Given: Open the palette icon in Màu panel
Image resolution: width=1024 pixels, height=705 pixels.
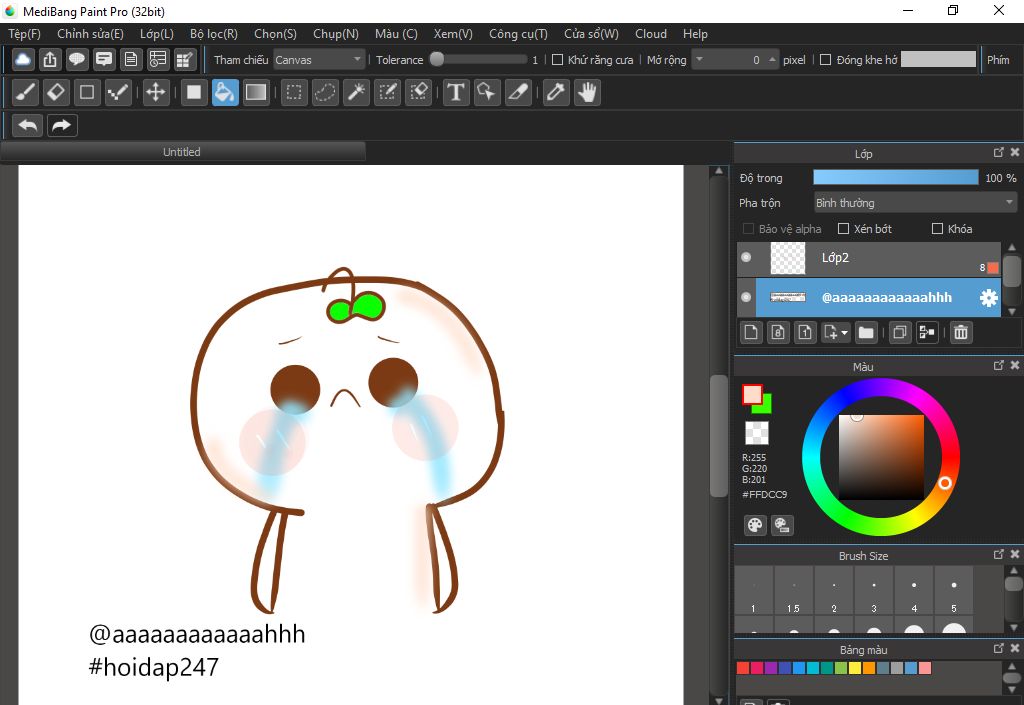Looking at the screenshot, I should (755, 525).
